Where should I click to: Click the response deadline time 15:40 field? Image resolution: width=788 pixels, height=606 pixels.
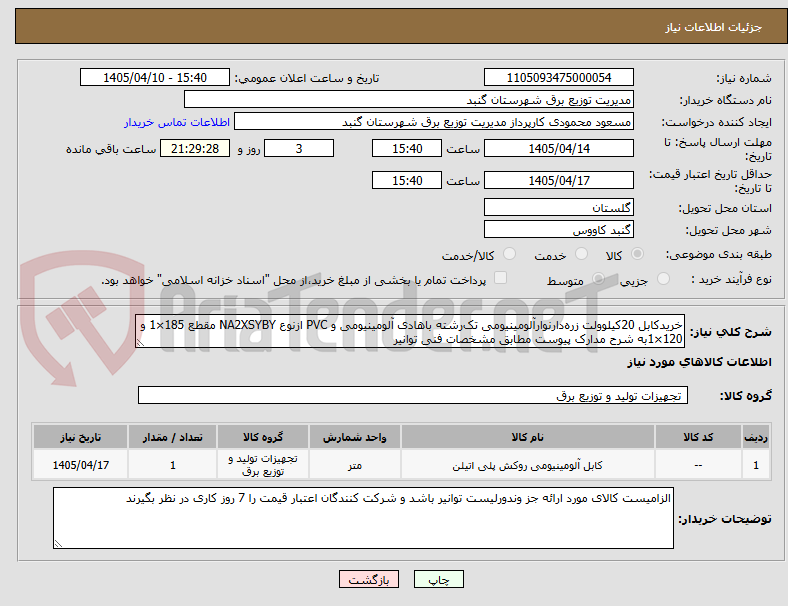[x=407, y=148]
